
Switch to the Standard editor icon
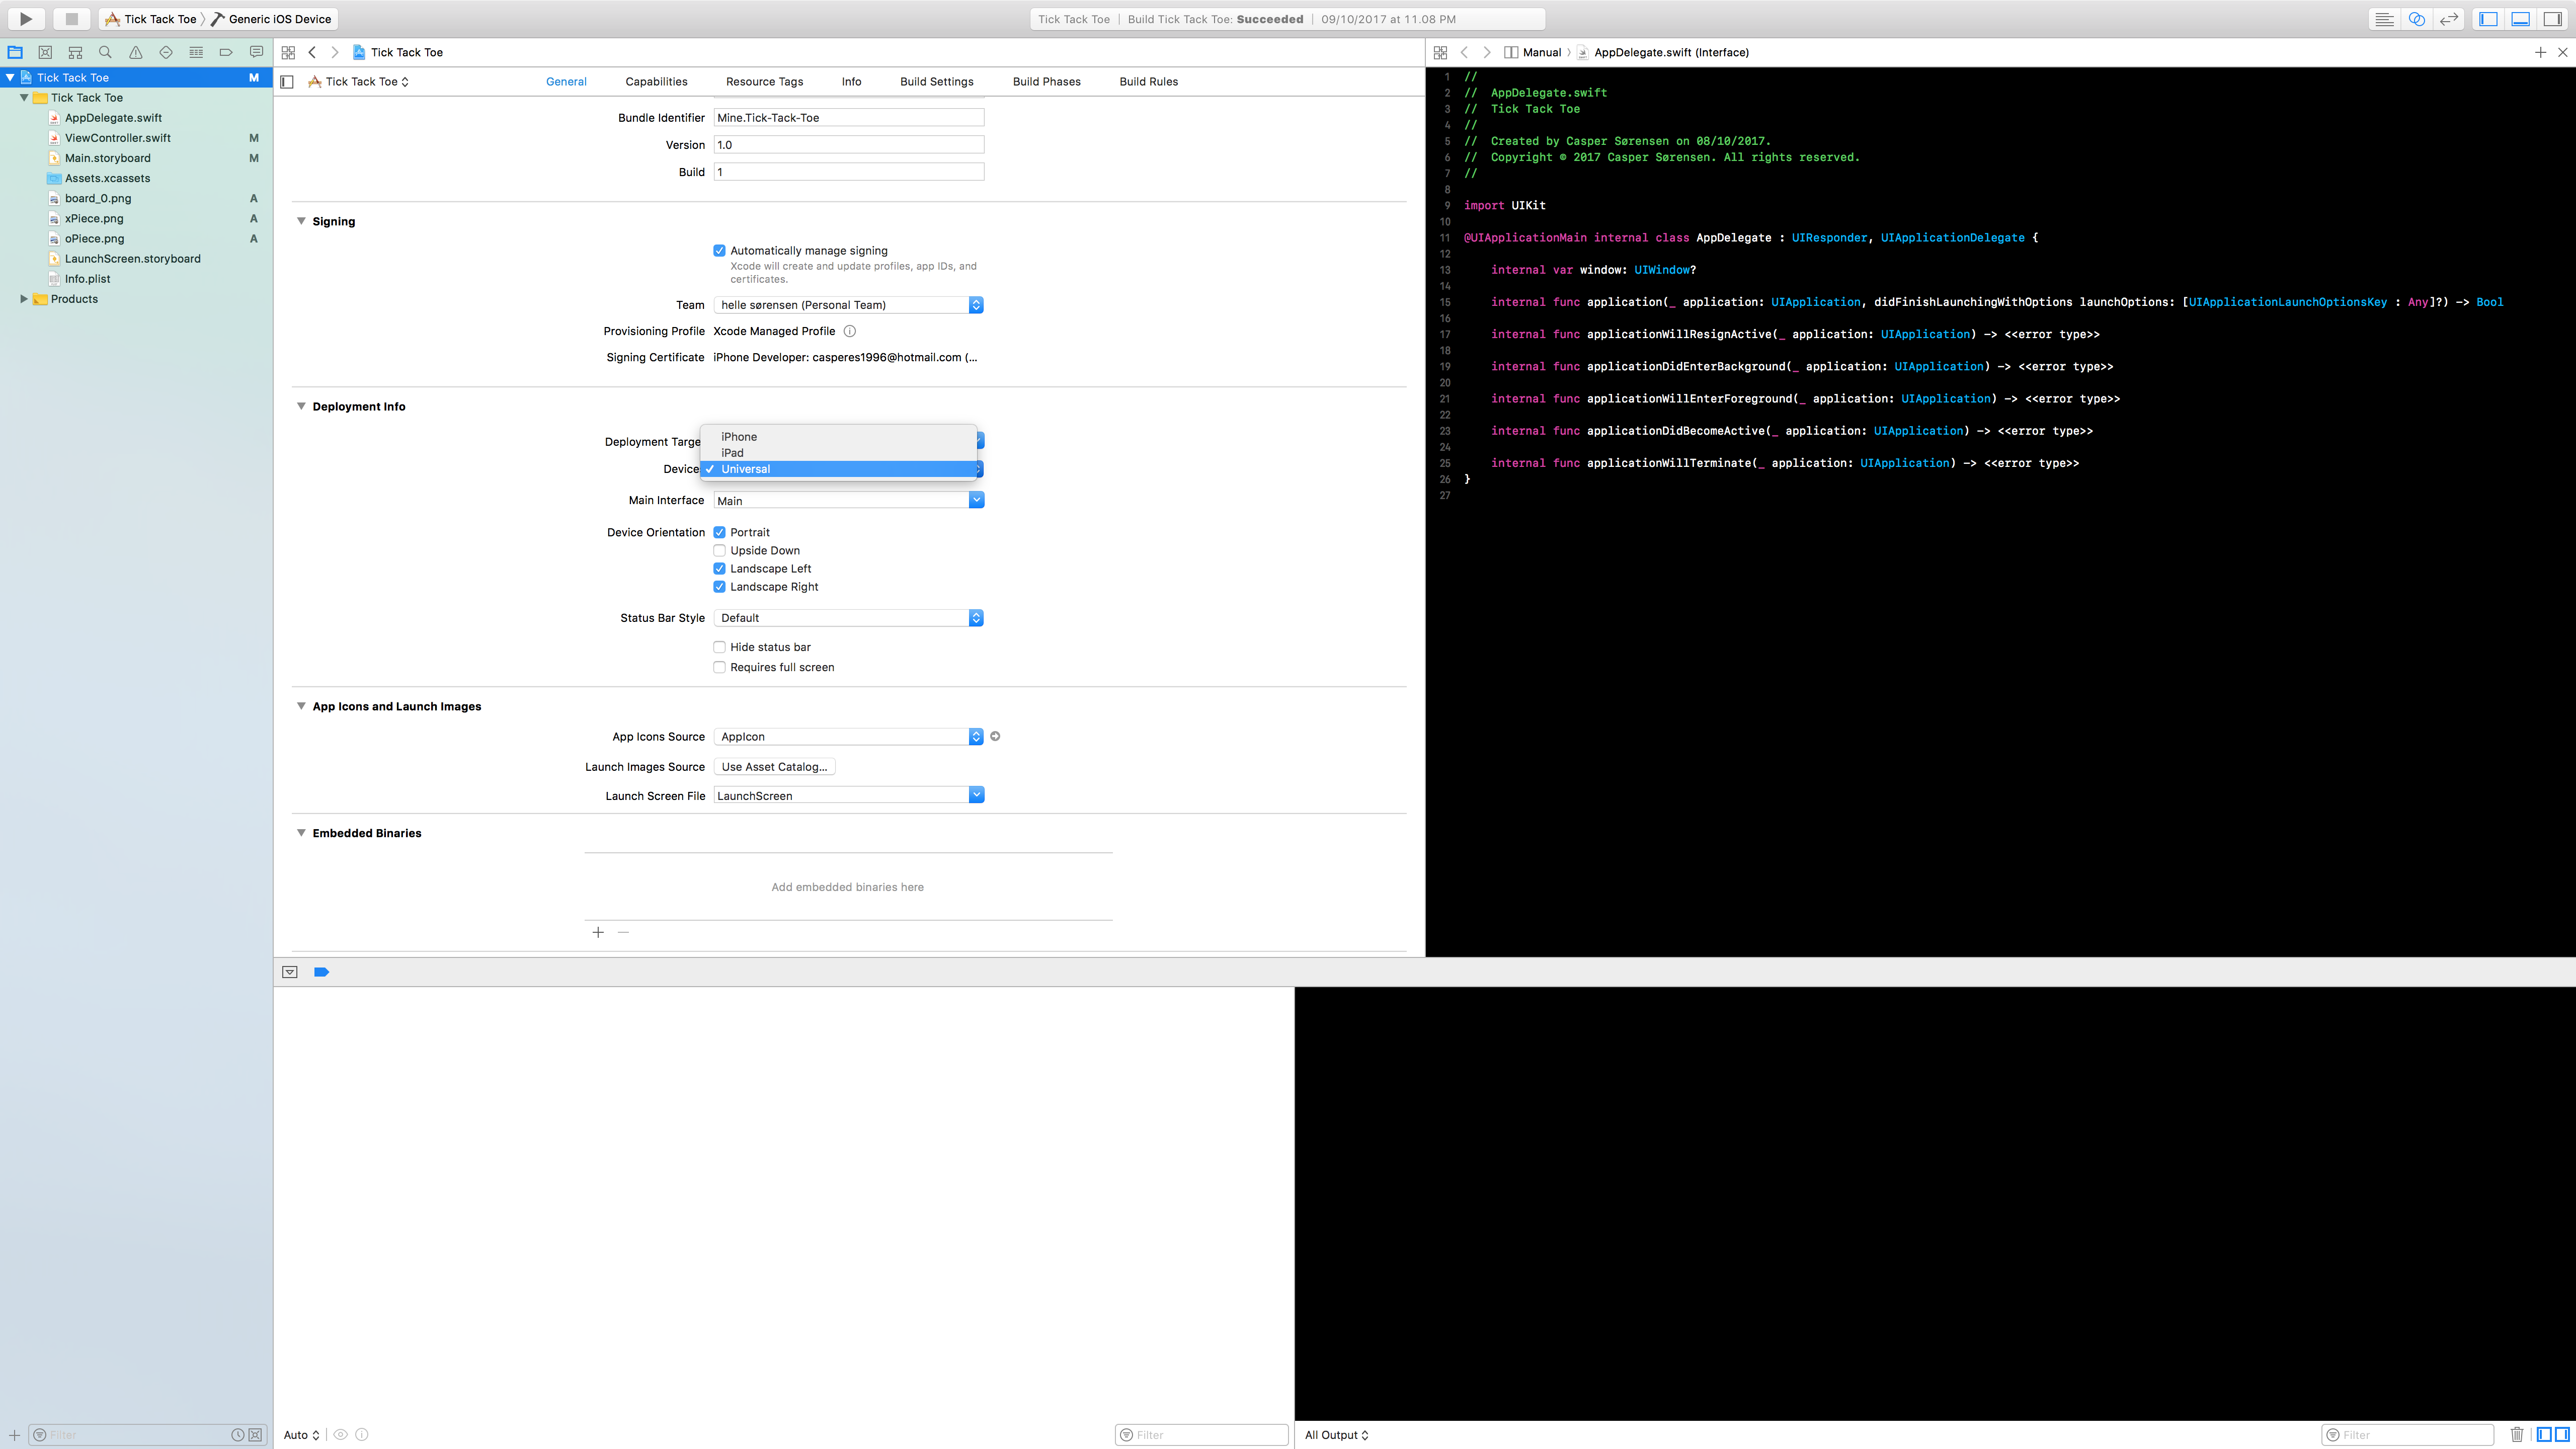coord(2385,19)
